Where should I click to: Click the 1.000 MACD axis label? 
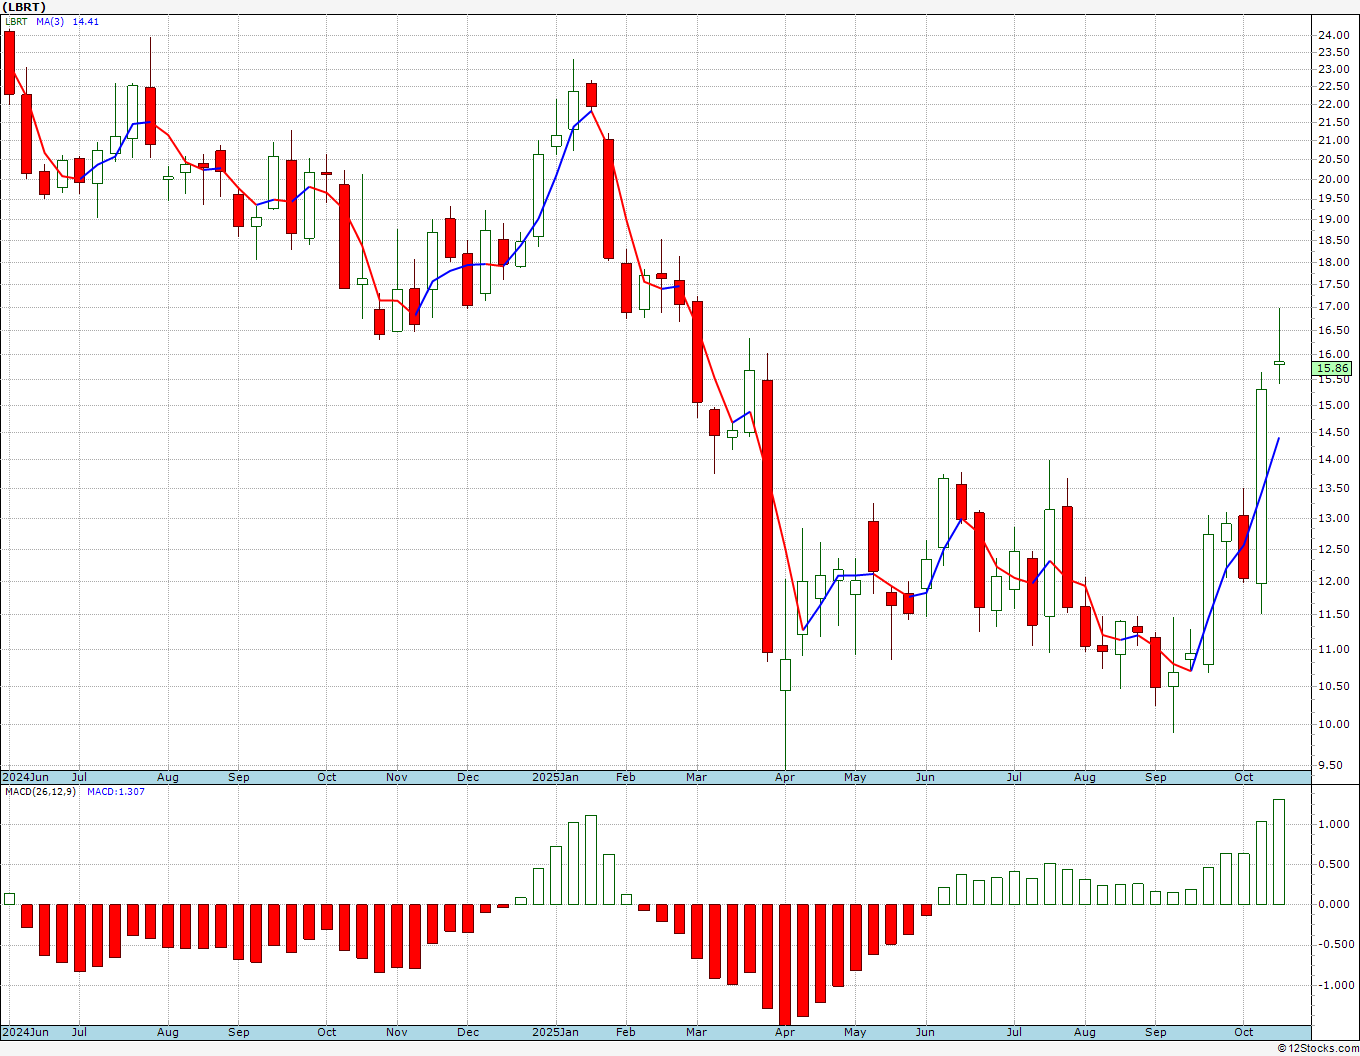tap(1333, 824)
